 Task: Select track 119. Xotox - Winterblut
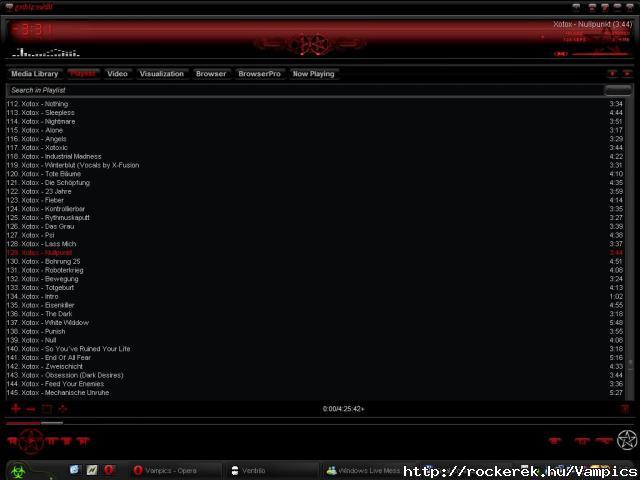[x=314, y=165]
